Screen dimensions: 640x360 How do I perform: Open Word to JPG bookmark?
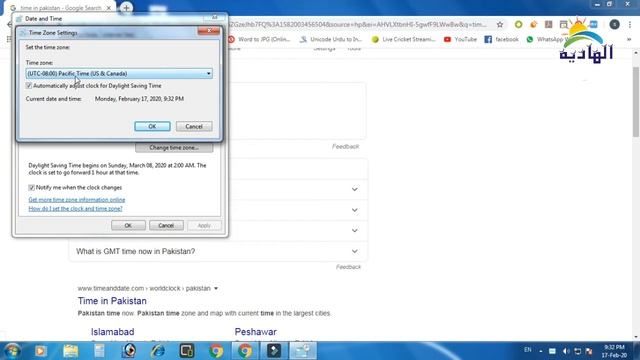[259, 39]
